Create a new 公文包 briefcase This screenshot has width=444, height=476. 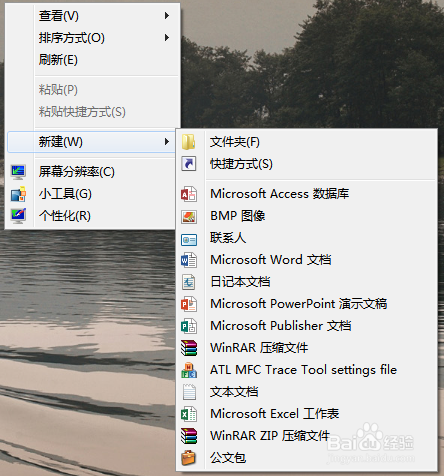(307, 458)
